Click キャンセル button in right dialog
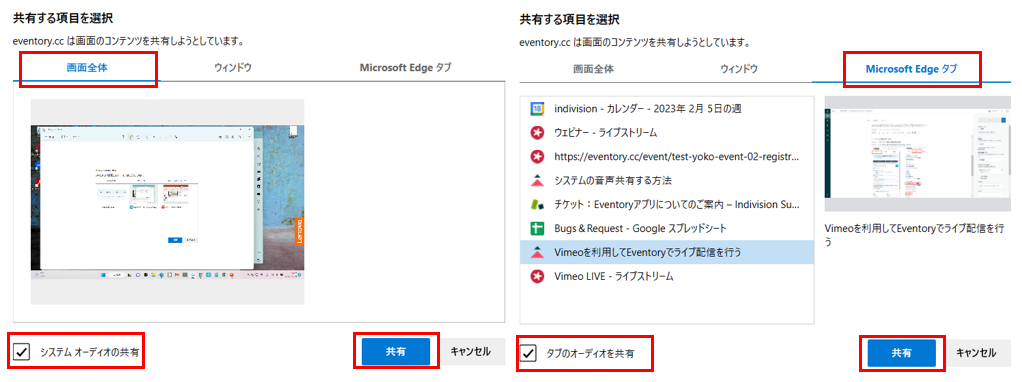 coord(976,353)
